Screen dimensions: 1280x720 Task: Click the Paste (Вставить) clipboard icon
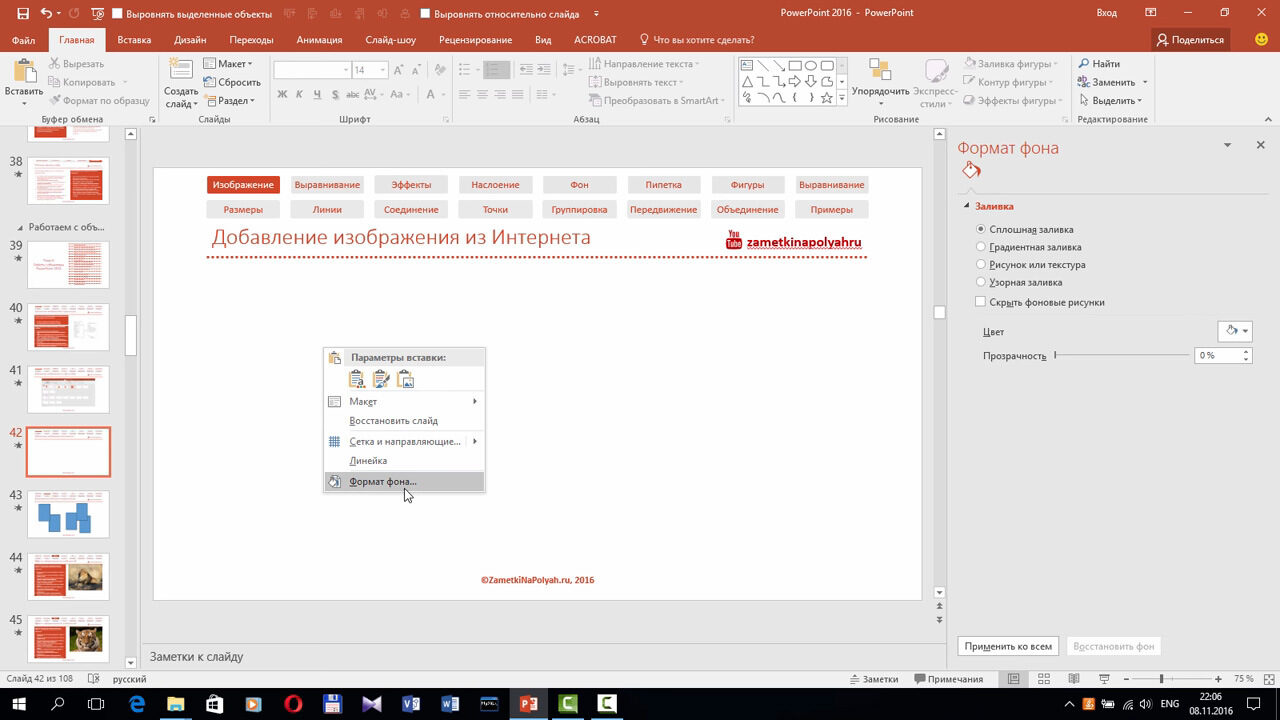23,72
